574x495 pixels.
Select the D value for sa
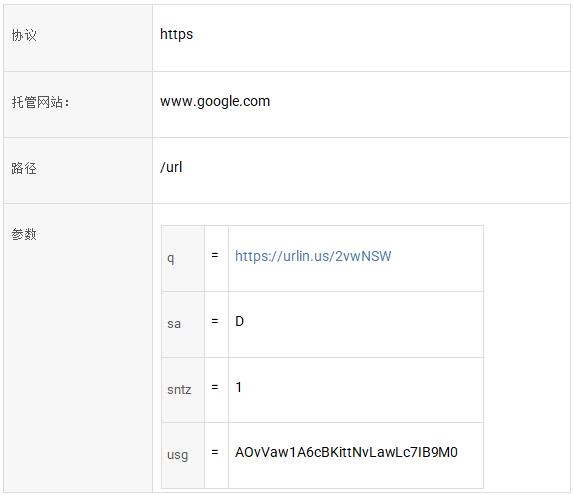coord(239,321)
